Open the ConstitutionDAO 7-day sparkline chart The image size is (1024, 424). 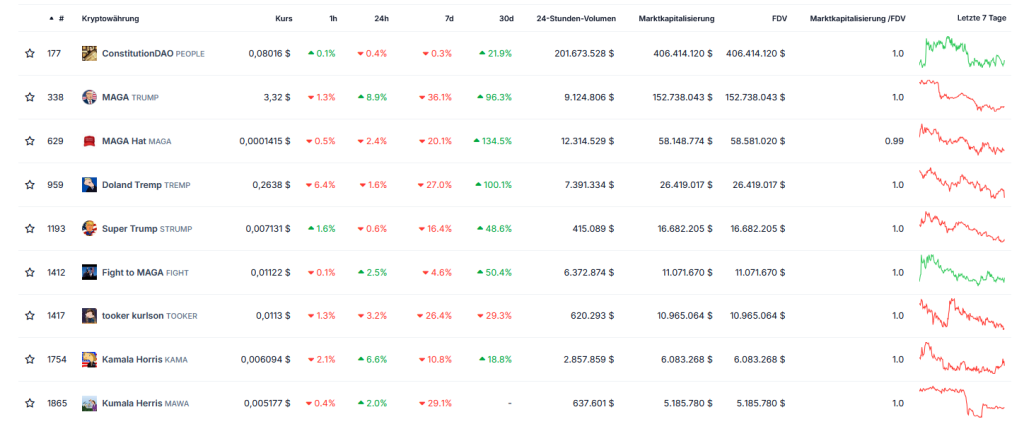click(962, 52)
